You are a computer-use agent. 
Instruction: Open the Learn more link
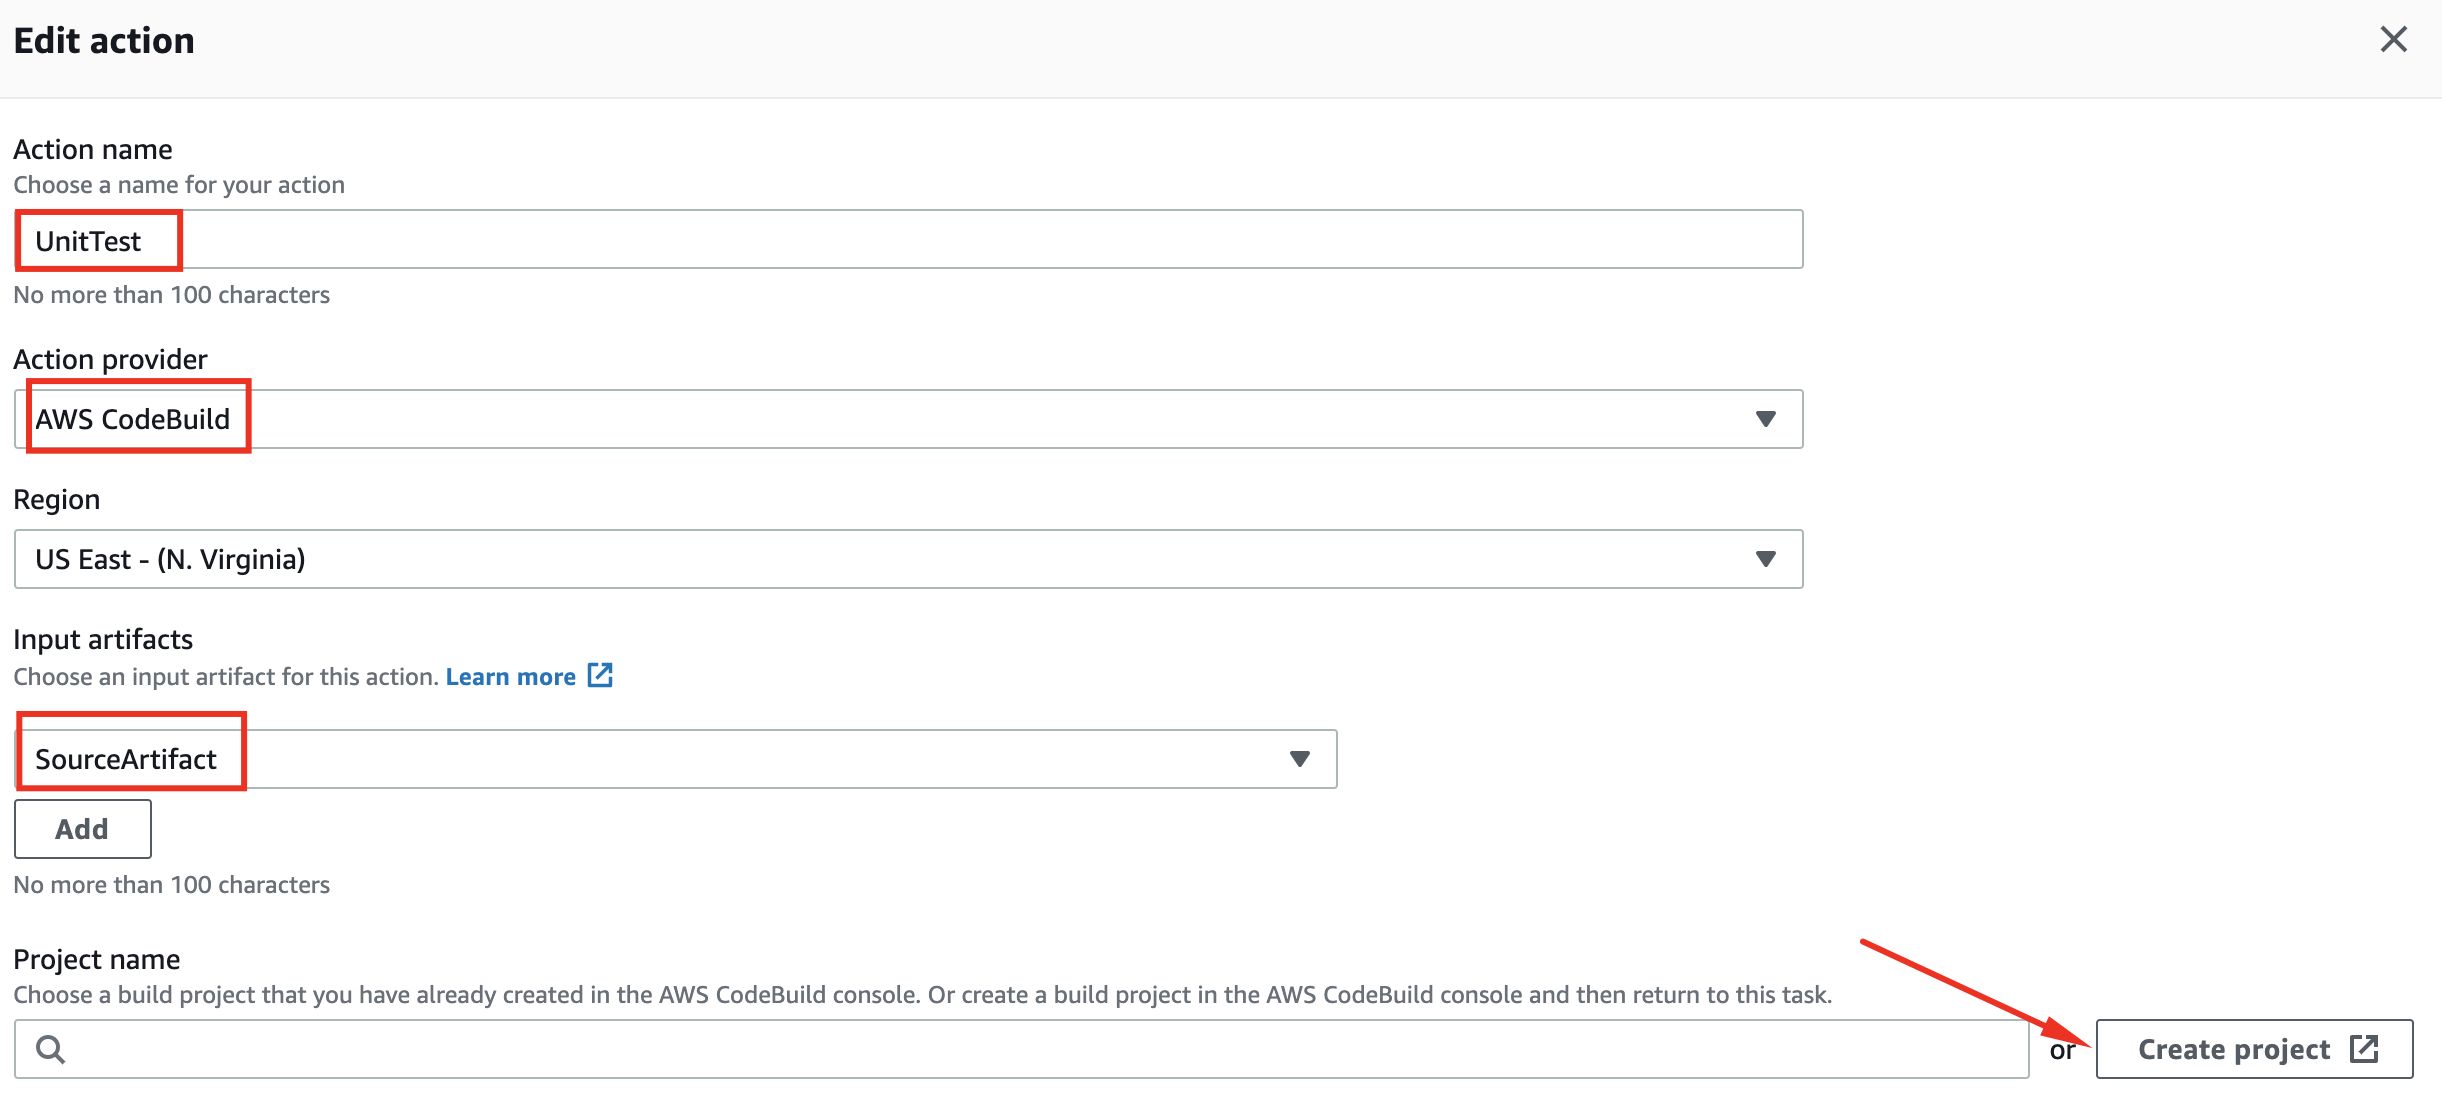pyautogui.click(x=511, y=677)
